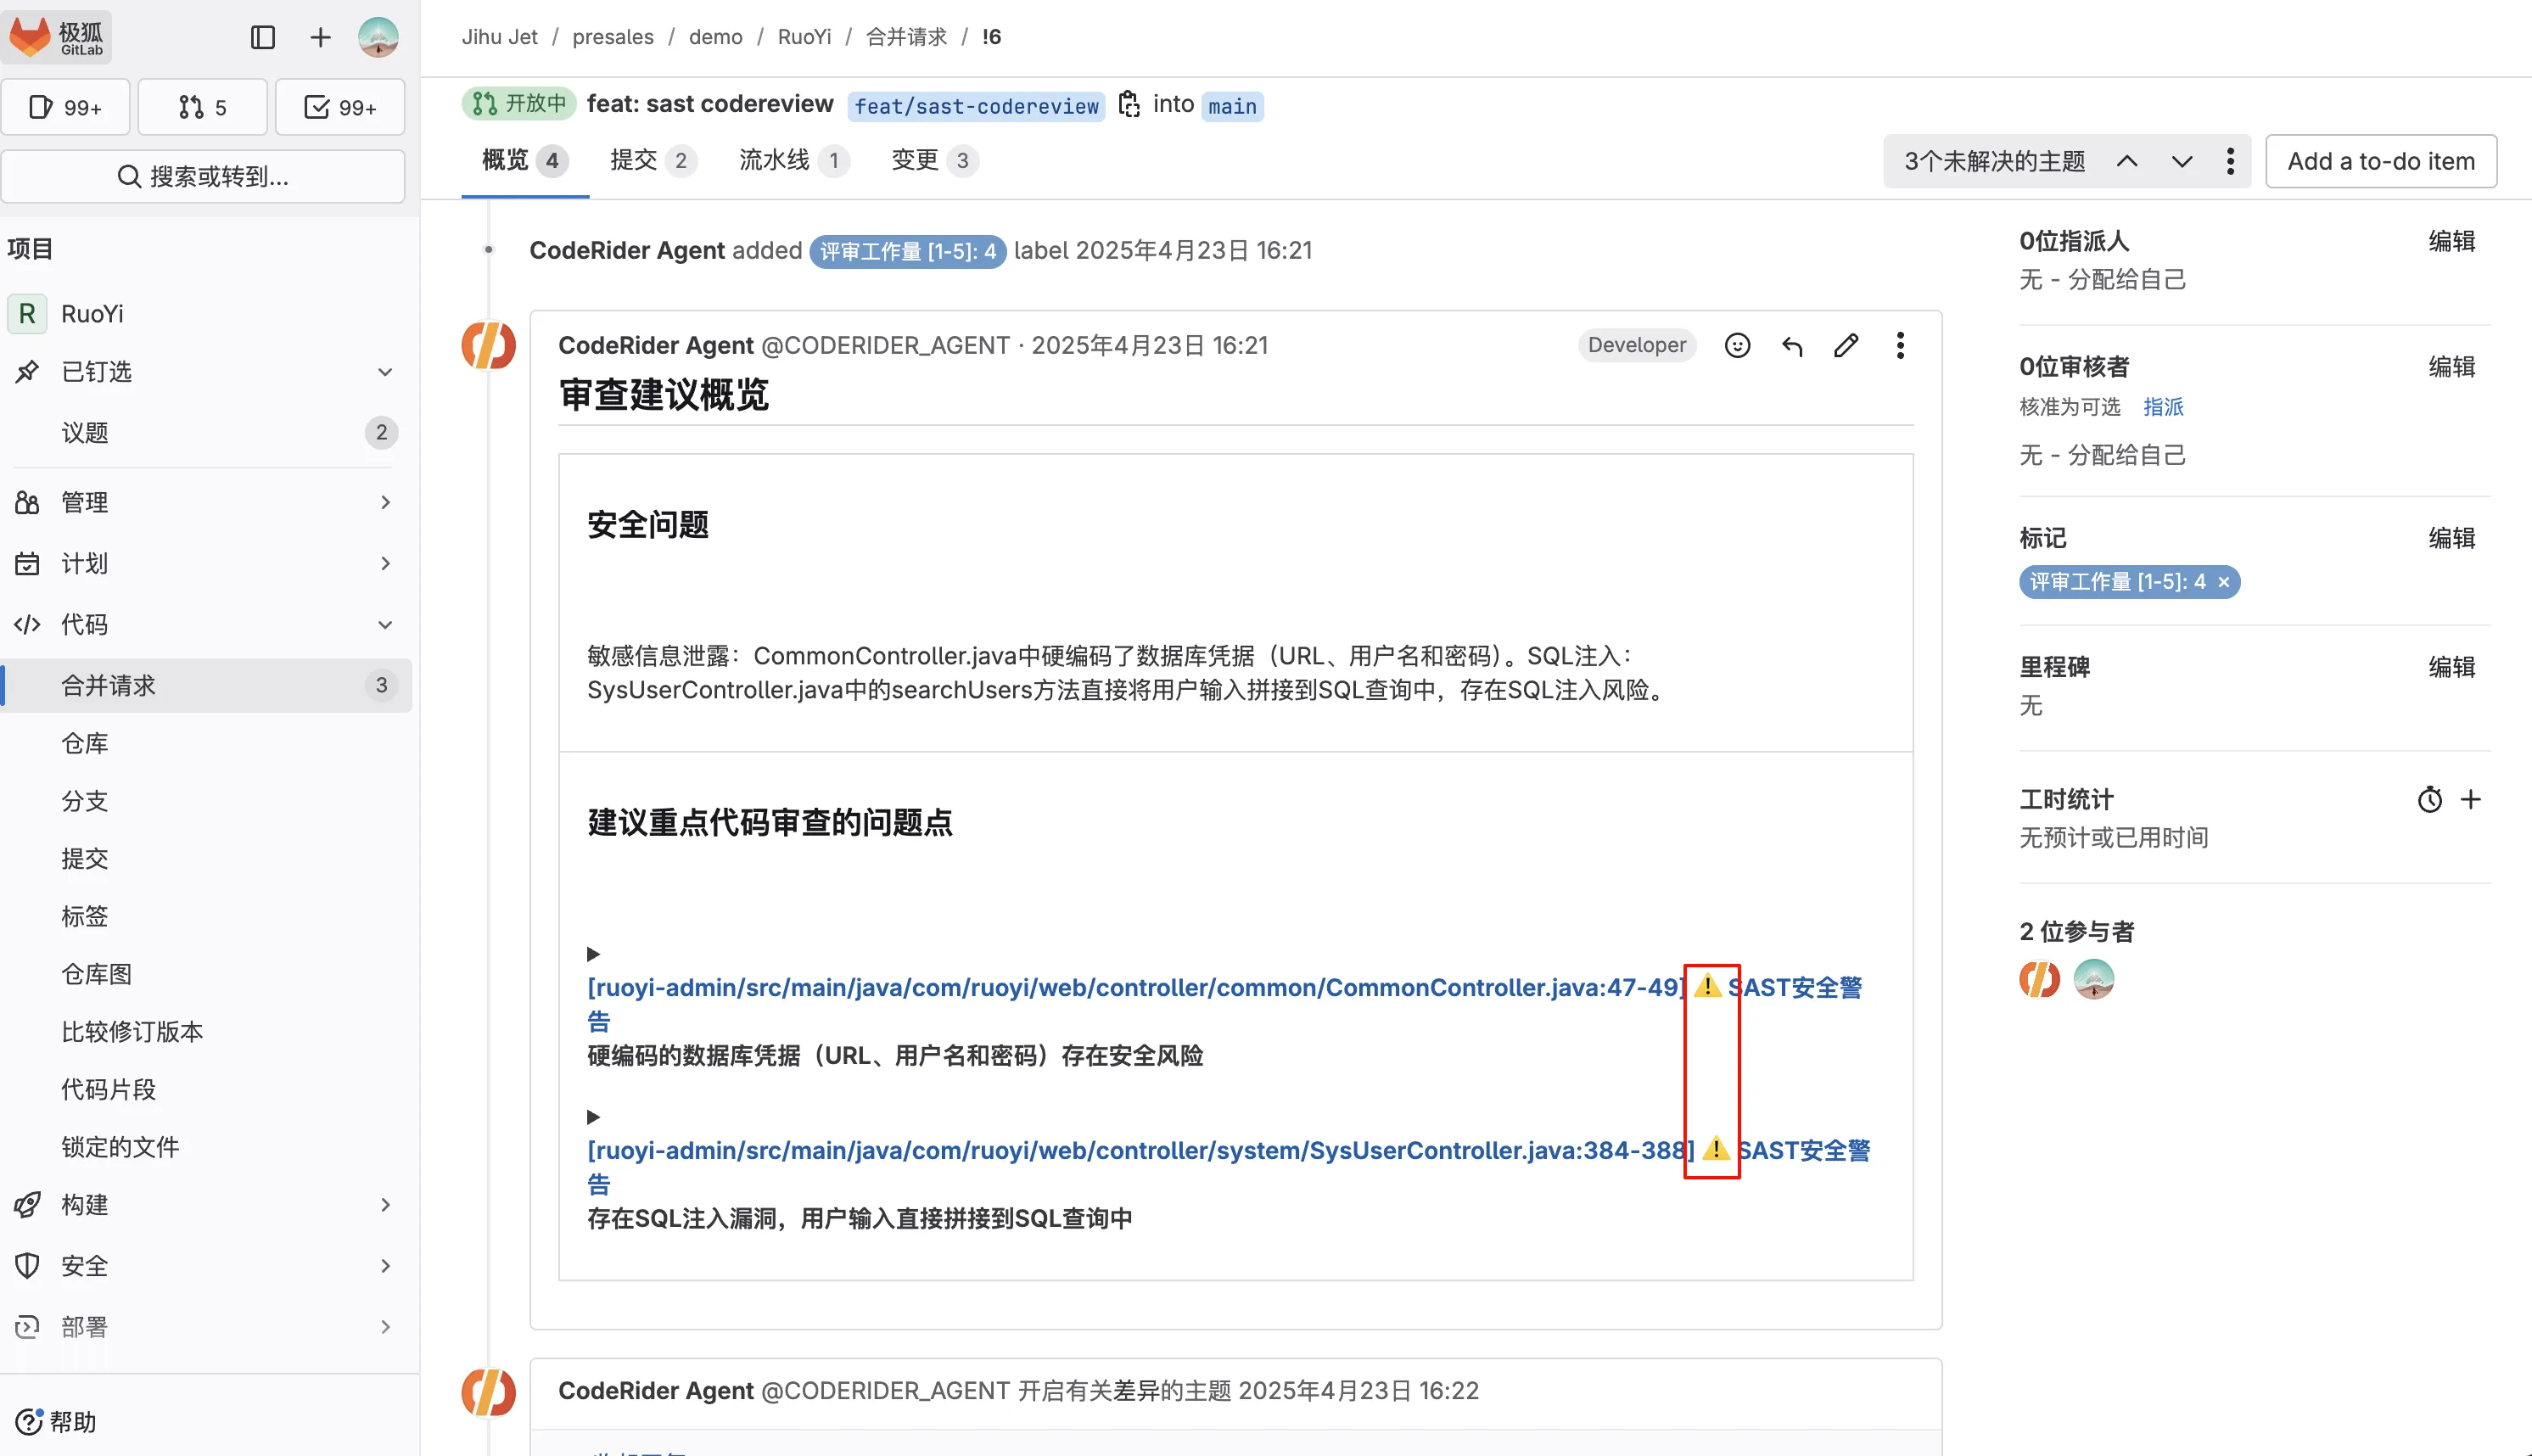The image size is (2532, 1456).
Task: Toggle the sidebar collapse icon
Action: click(x=263, y=37)
